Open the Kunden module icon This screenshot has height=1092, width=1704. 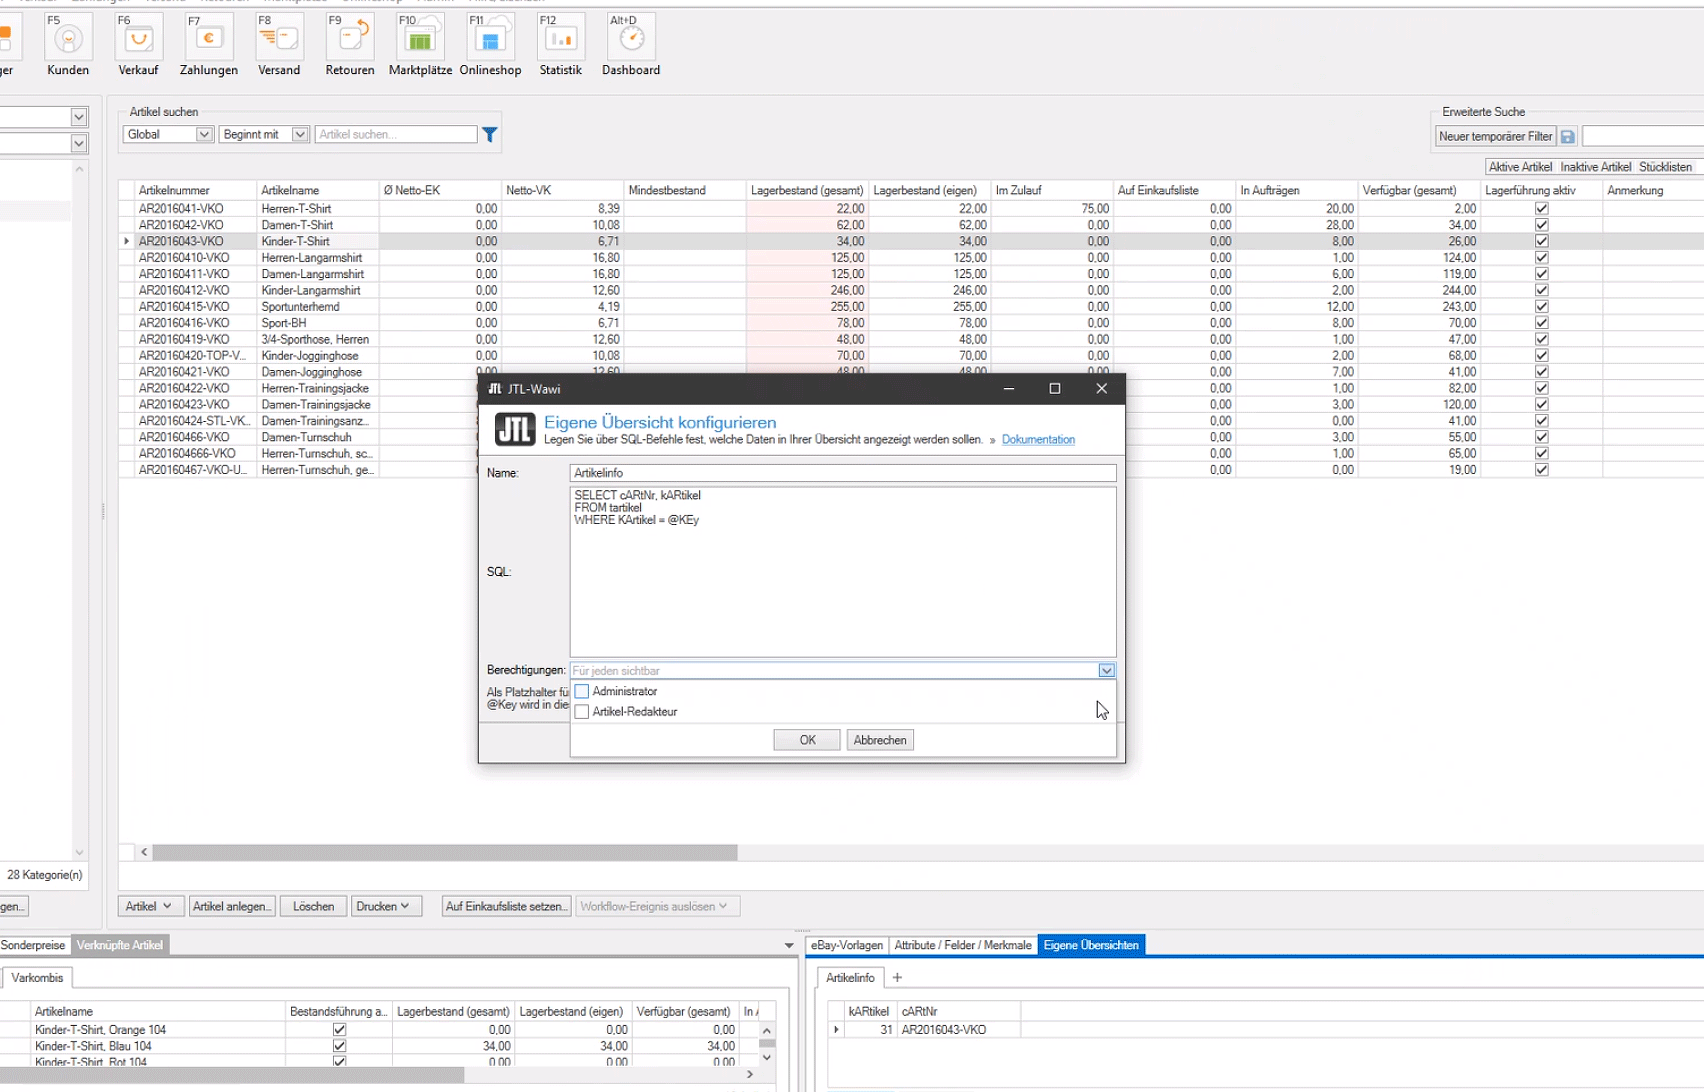click(68, 40)
